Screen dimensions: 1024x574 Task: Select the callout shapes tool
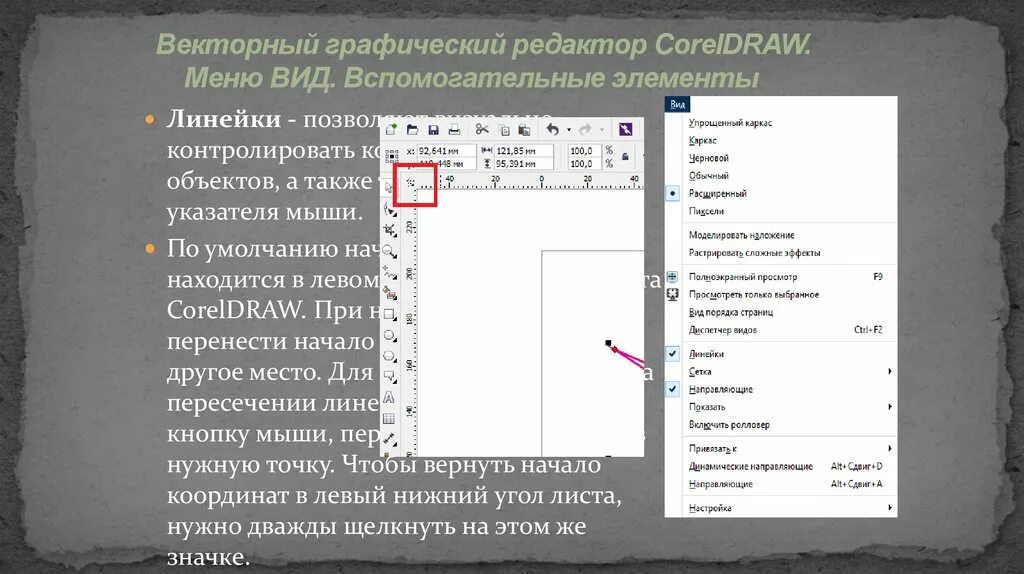click(390, 377)
